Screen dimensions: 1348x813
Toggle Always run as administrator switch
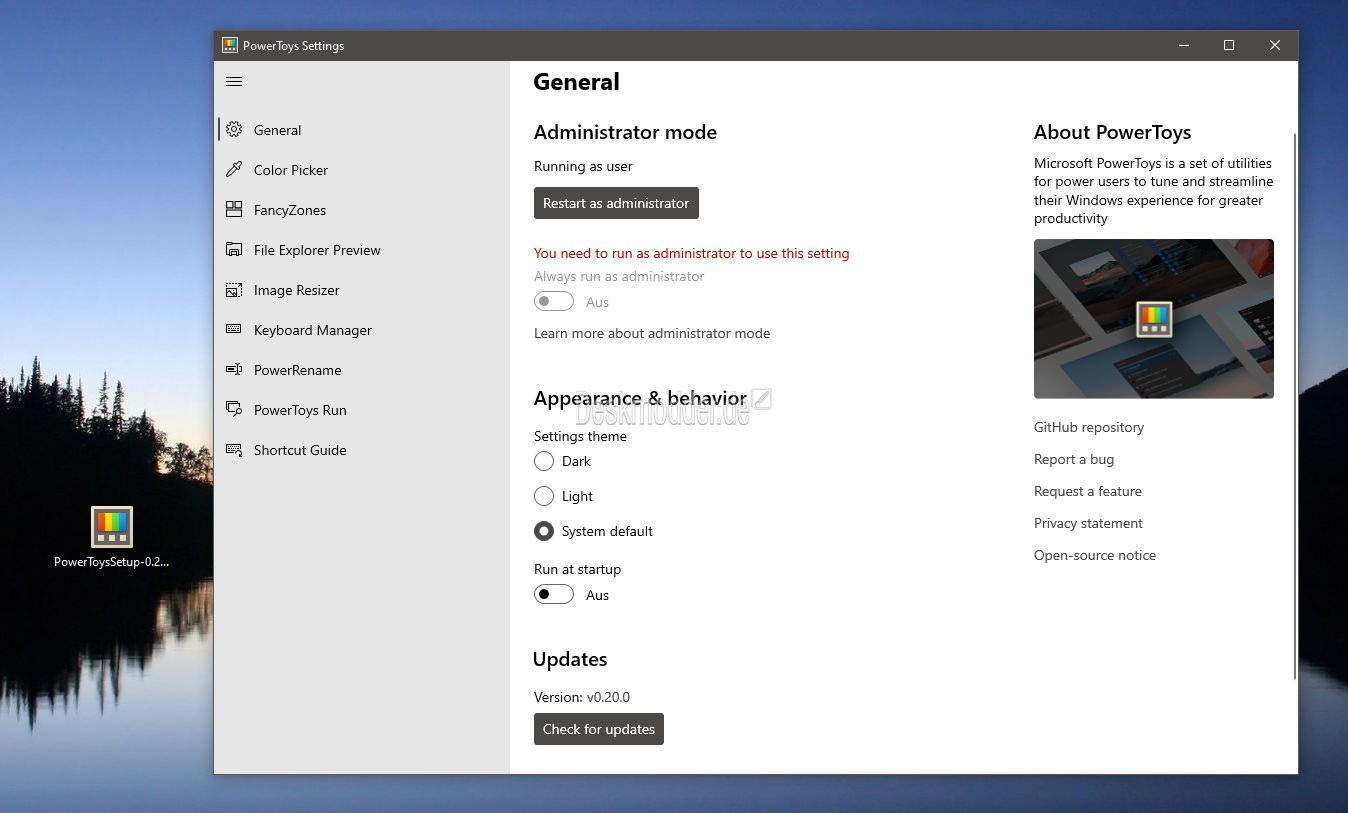tap(554, 301)
